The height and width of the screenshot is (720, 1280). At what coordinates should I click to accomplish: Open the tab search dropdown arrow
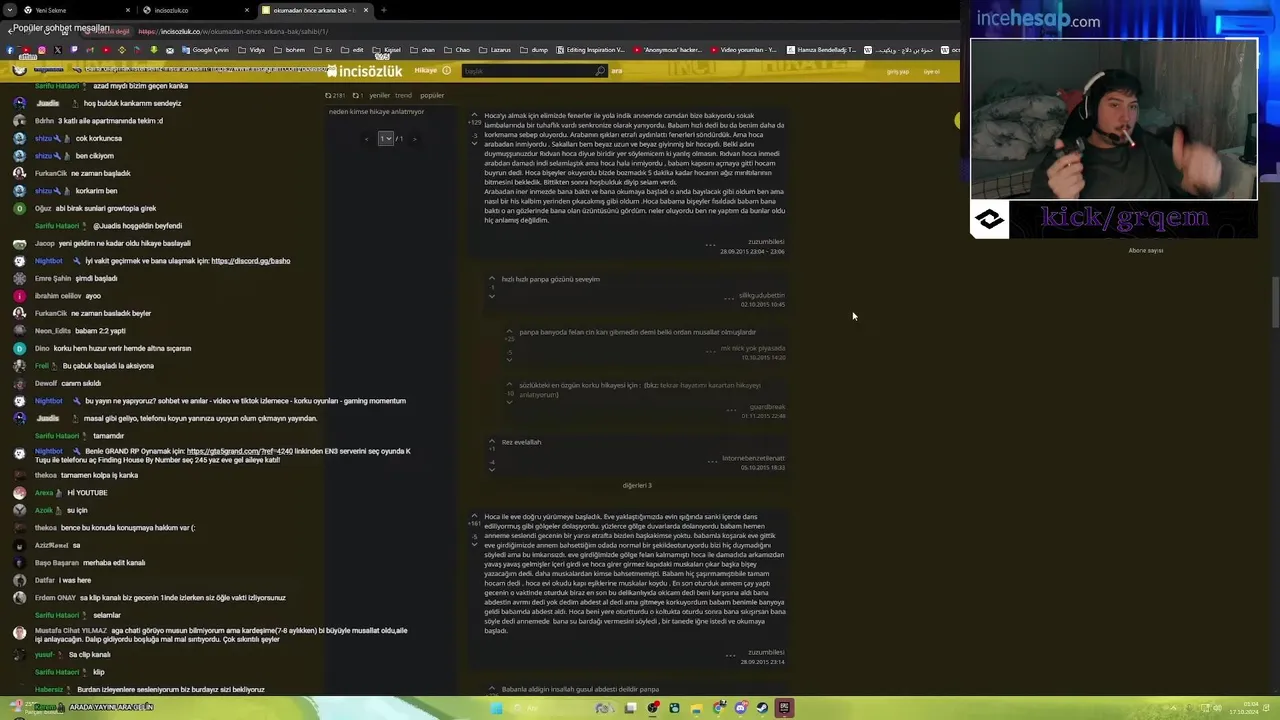tap(10, 10)
